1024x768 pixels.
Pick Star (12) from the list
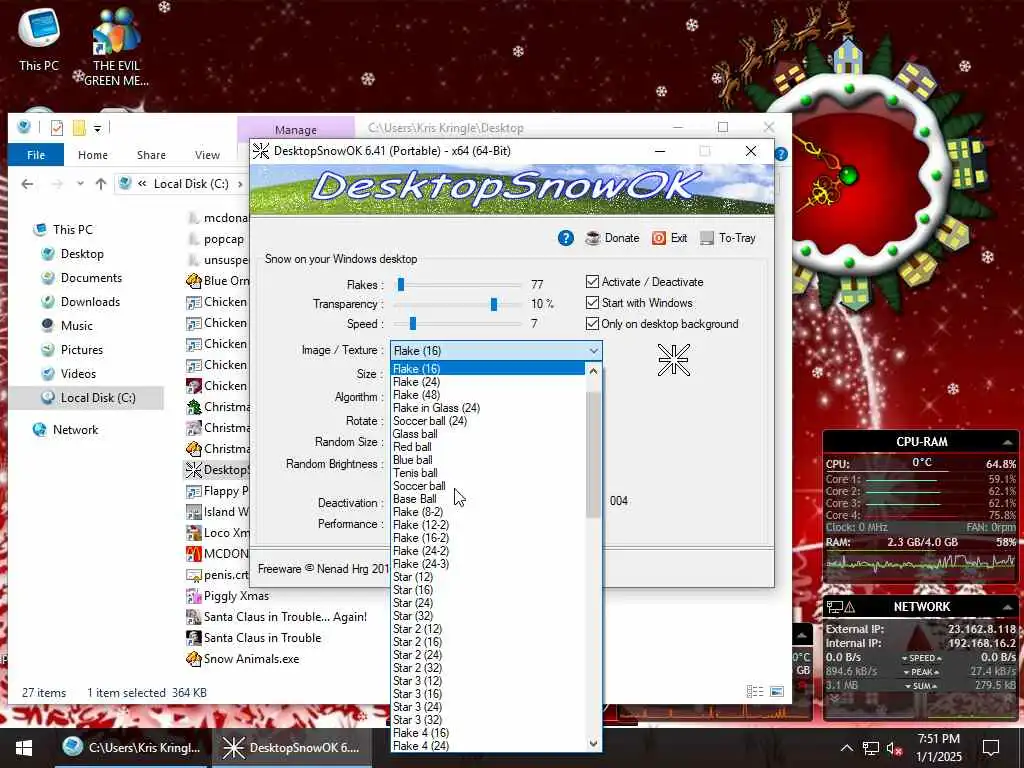tap(487, 577)
